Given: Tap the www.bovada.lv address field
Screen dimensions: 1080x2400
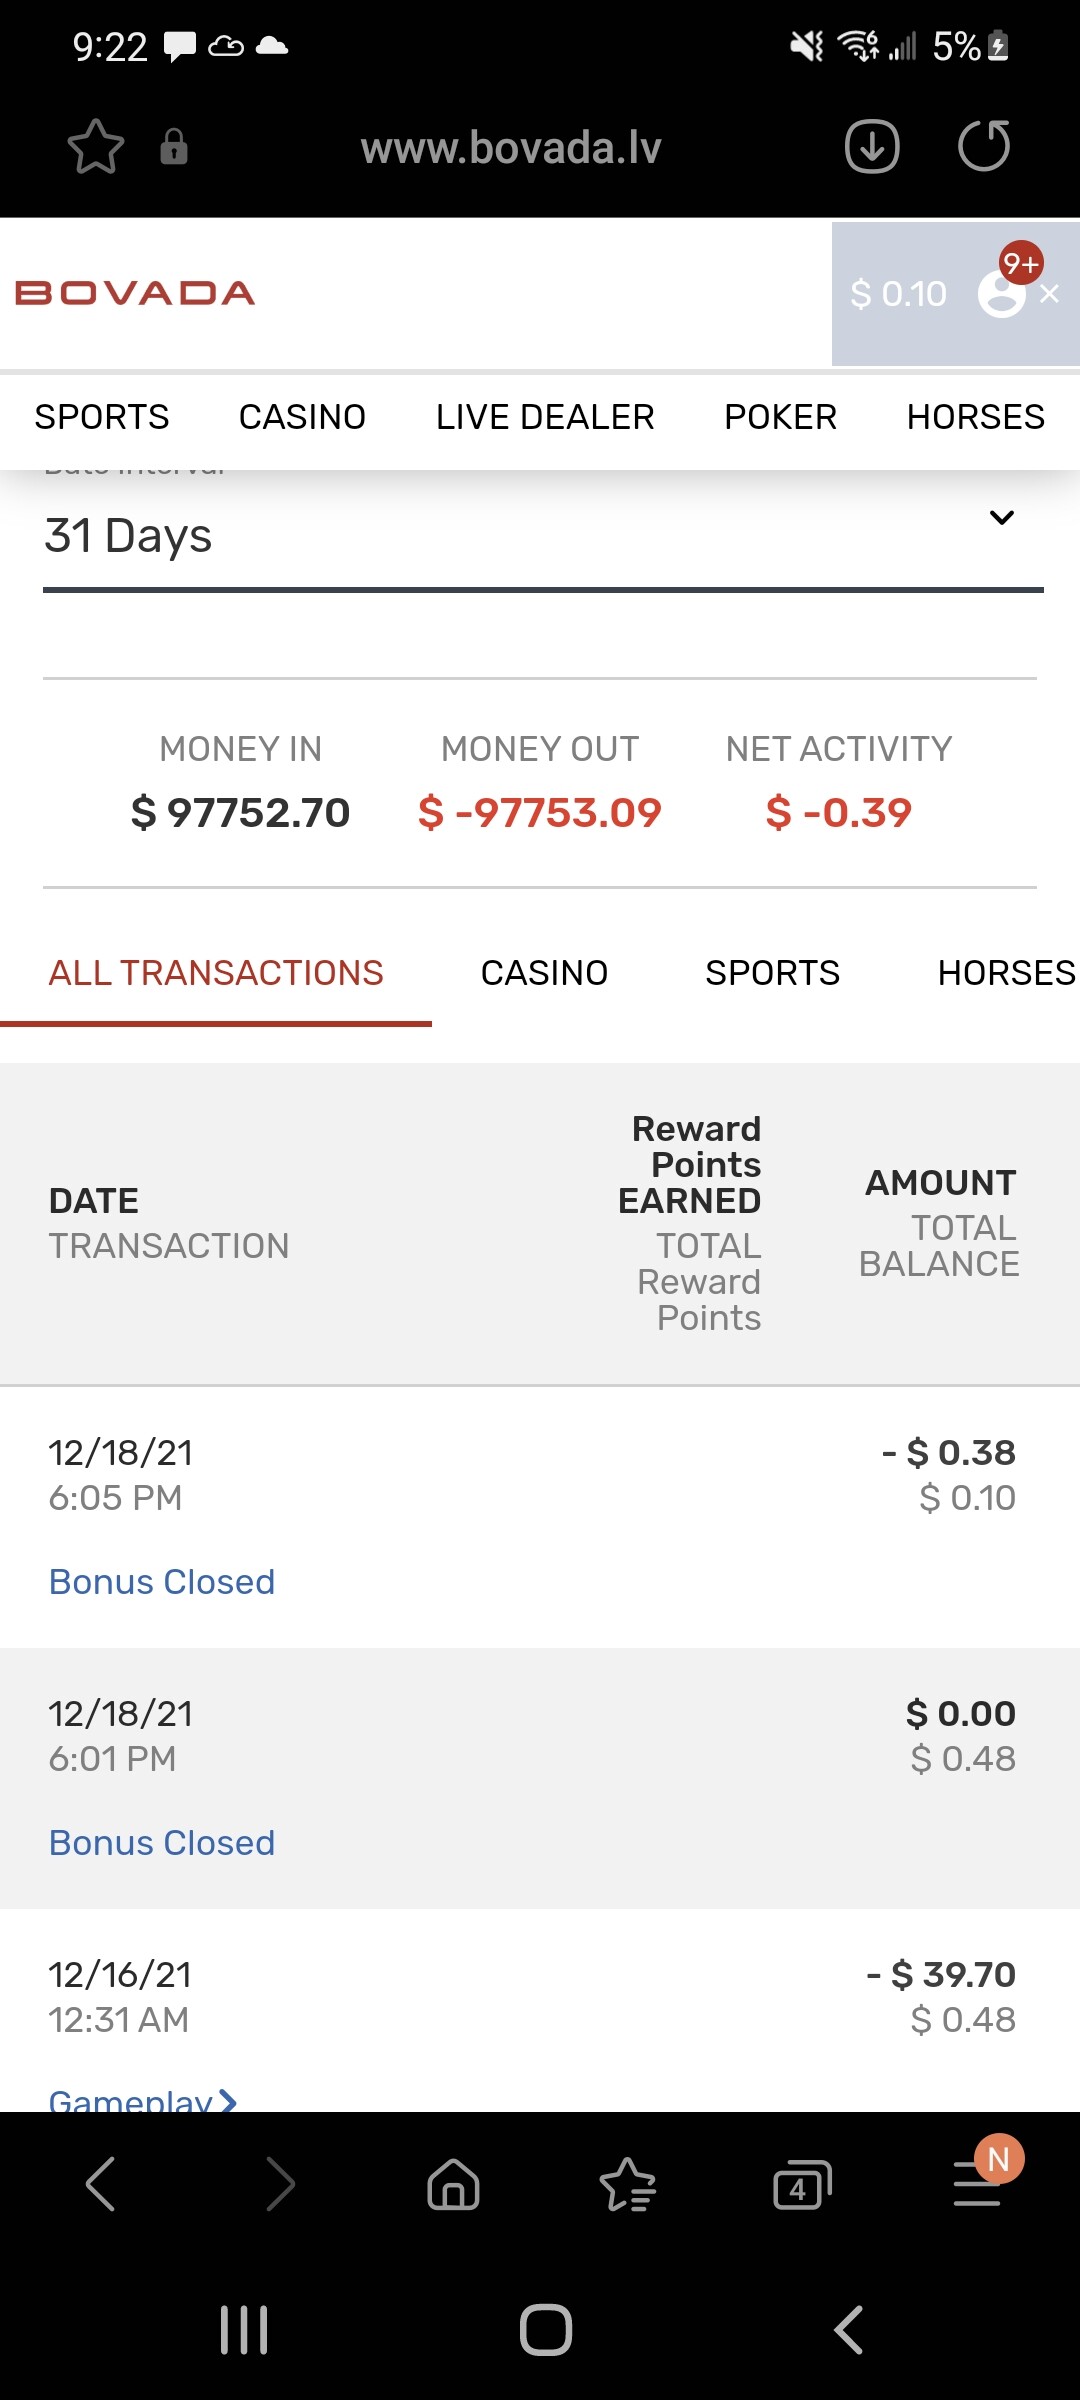Looking at the screenshot, I should (511, 148).
